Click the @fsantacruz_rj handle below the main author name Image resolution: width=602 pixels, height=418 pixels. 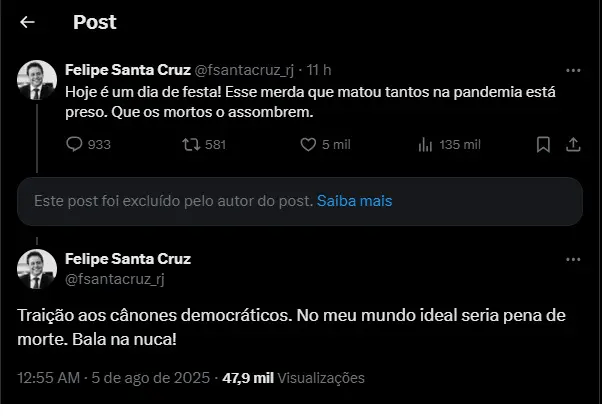click(114, 279)
